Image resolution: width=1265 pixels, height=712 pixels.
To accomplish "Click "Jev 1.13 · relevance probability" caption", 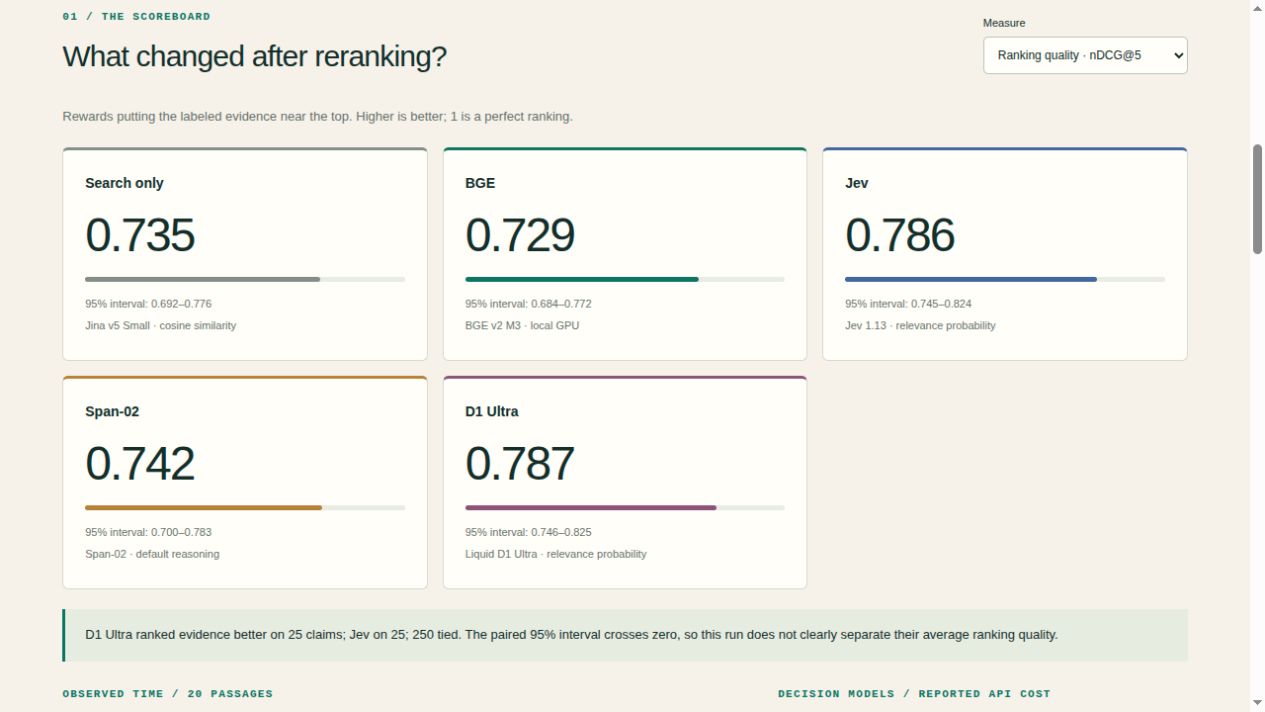I will pyautogui.click(x=920, y=326).
